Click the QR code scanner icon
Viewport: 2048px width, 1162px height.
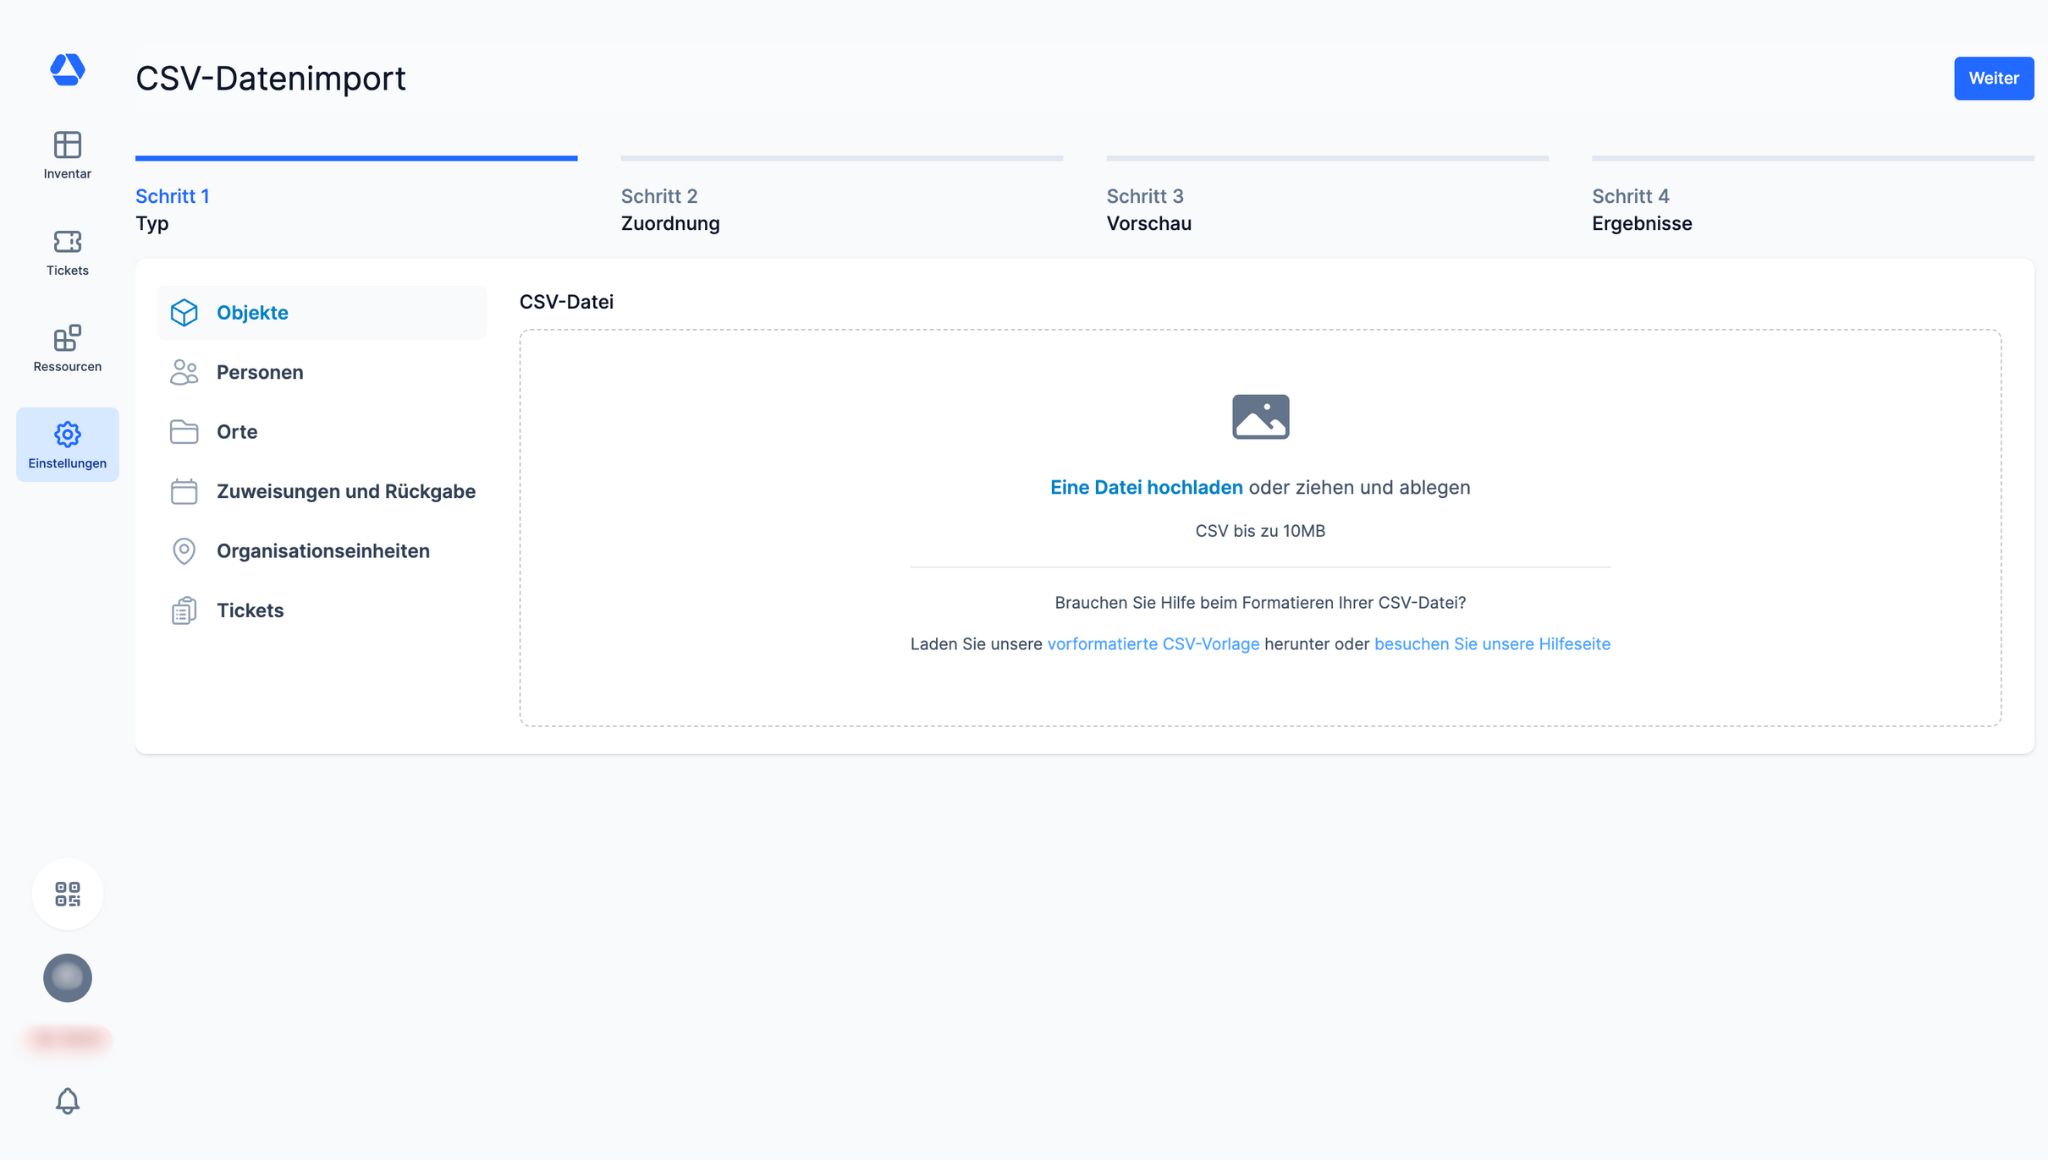67,894
